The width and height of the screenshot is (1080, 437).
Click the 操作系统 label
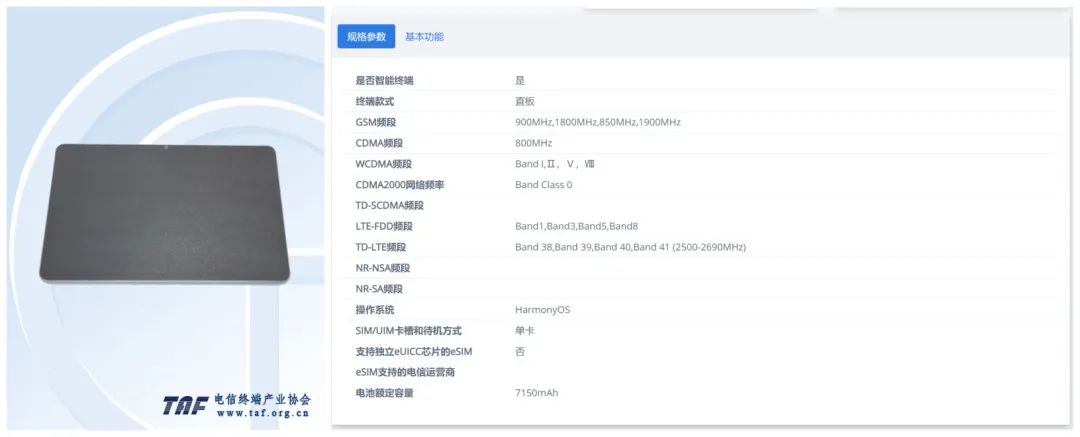pyautogui.click(x=375, y=309)
